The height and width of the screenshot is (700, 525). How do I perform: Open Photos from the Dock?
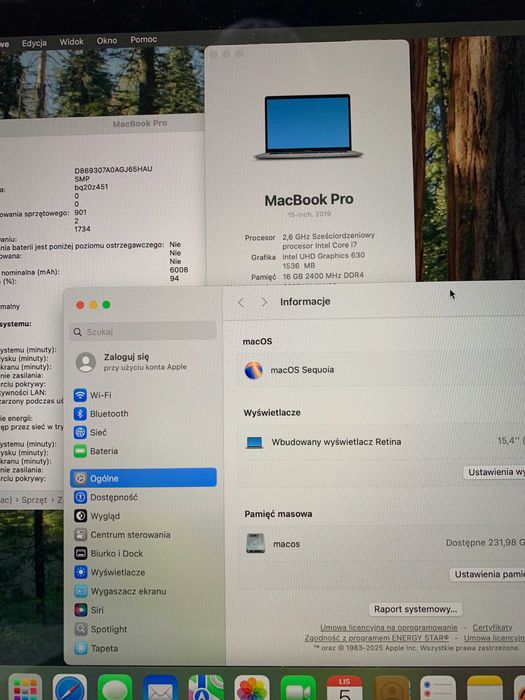252,688
